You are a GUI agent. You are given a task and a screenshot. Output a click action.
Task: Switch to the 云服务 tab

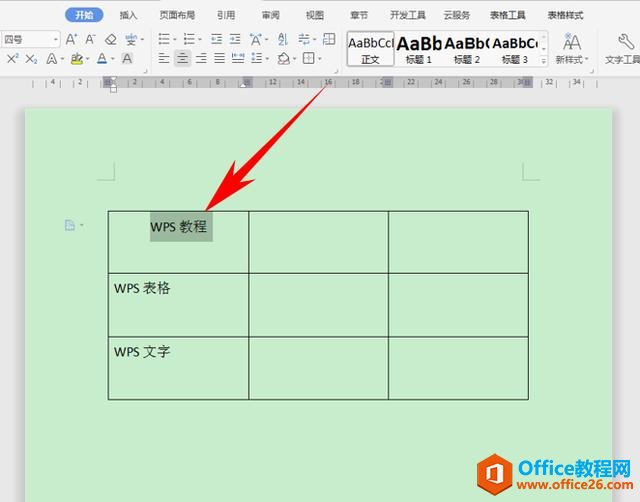pyautogui.click(x=457, y=15)
